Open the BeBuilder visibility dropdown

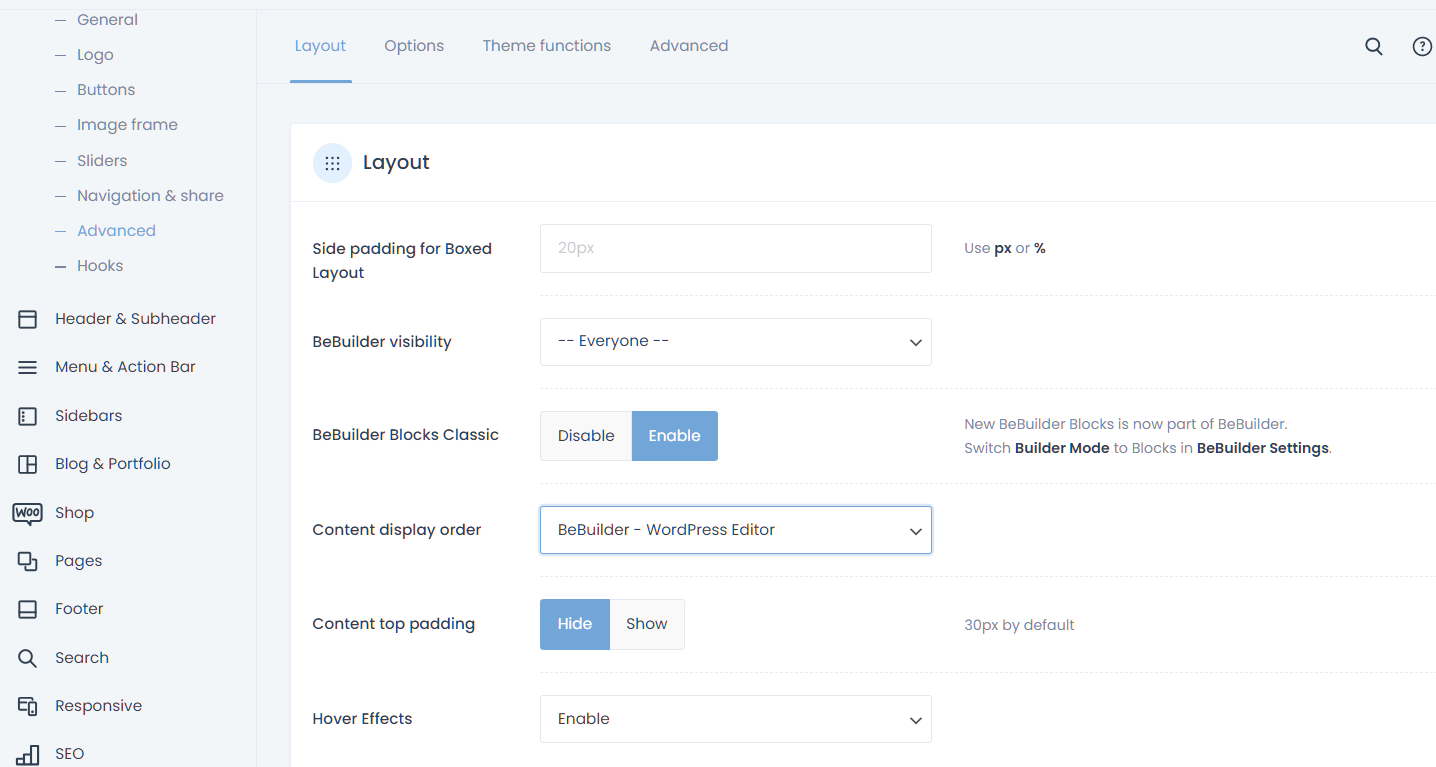pos(736,342)
